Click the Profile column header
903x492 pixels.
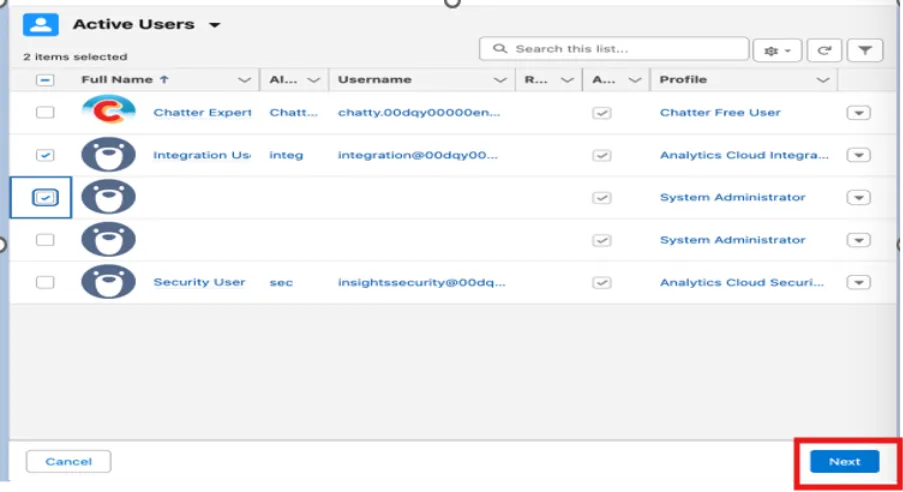683,80
